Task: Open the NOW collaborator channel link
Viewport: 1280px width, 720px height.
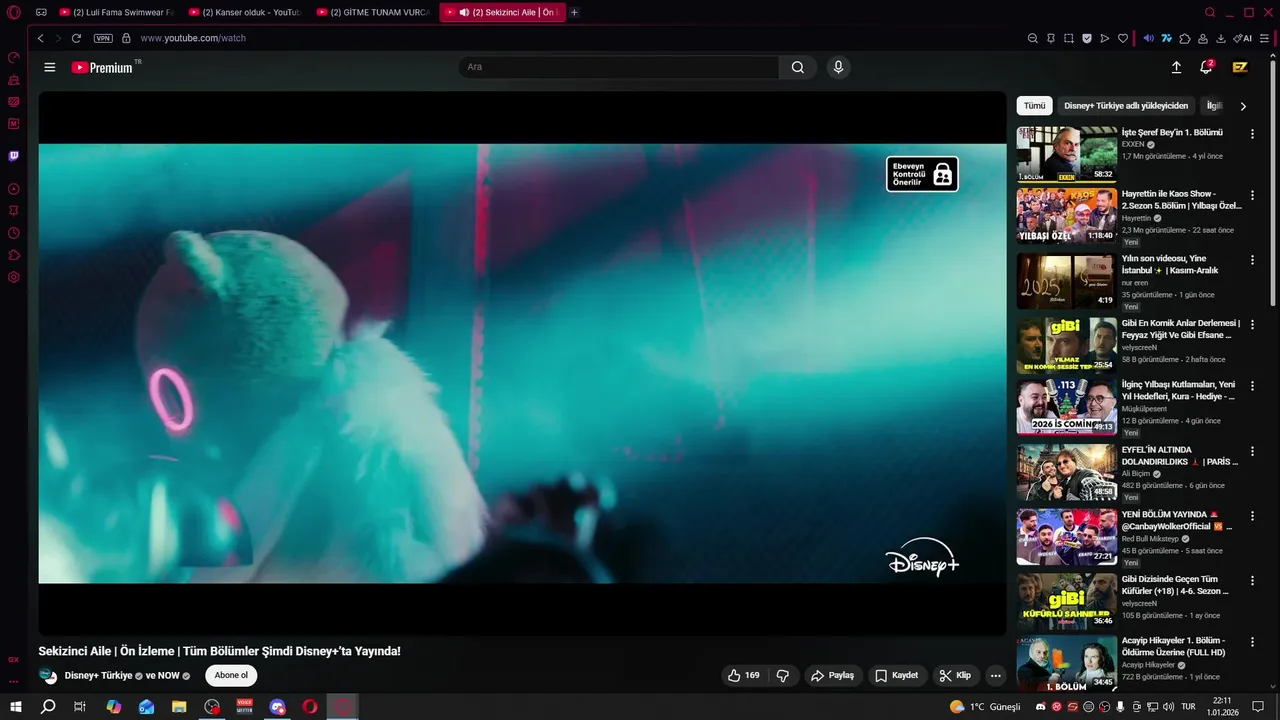Action: pyautogui.click(x=168, y=675)
